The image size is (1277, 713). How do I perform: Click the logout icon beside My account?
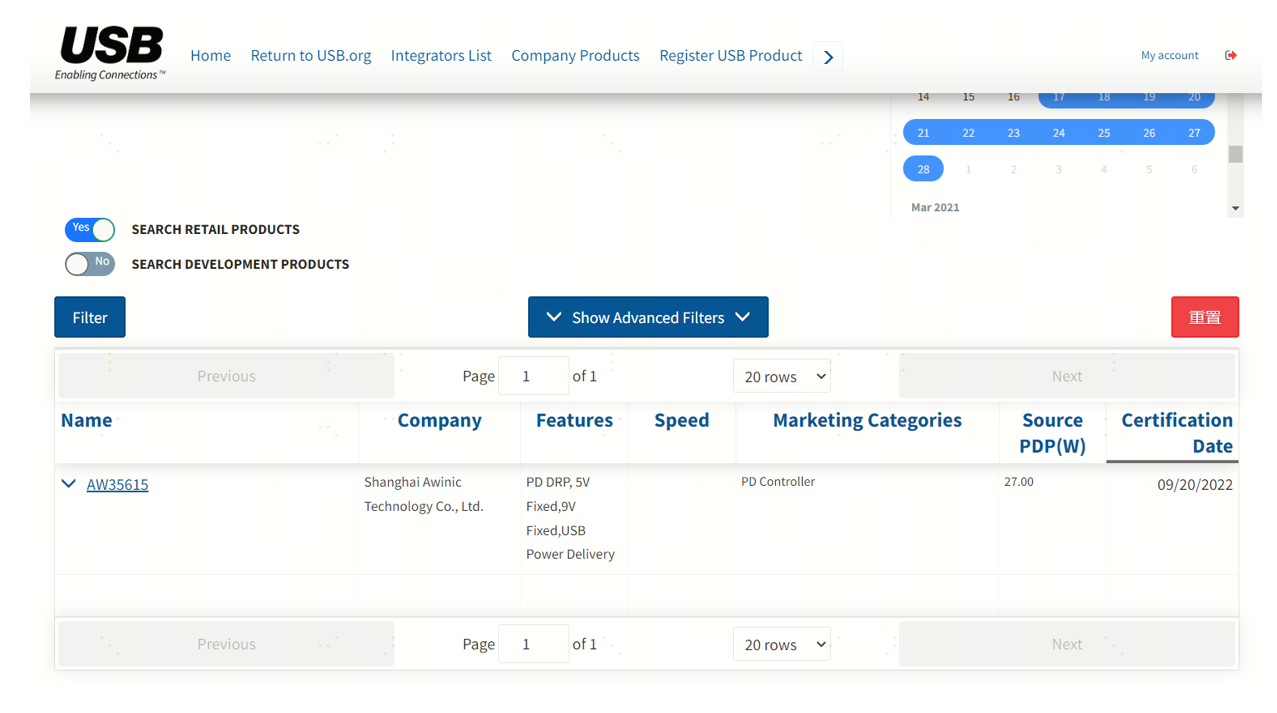pyautogui.click(x=1230, y=55)
